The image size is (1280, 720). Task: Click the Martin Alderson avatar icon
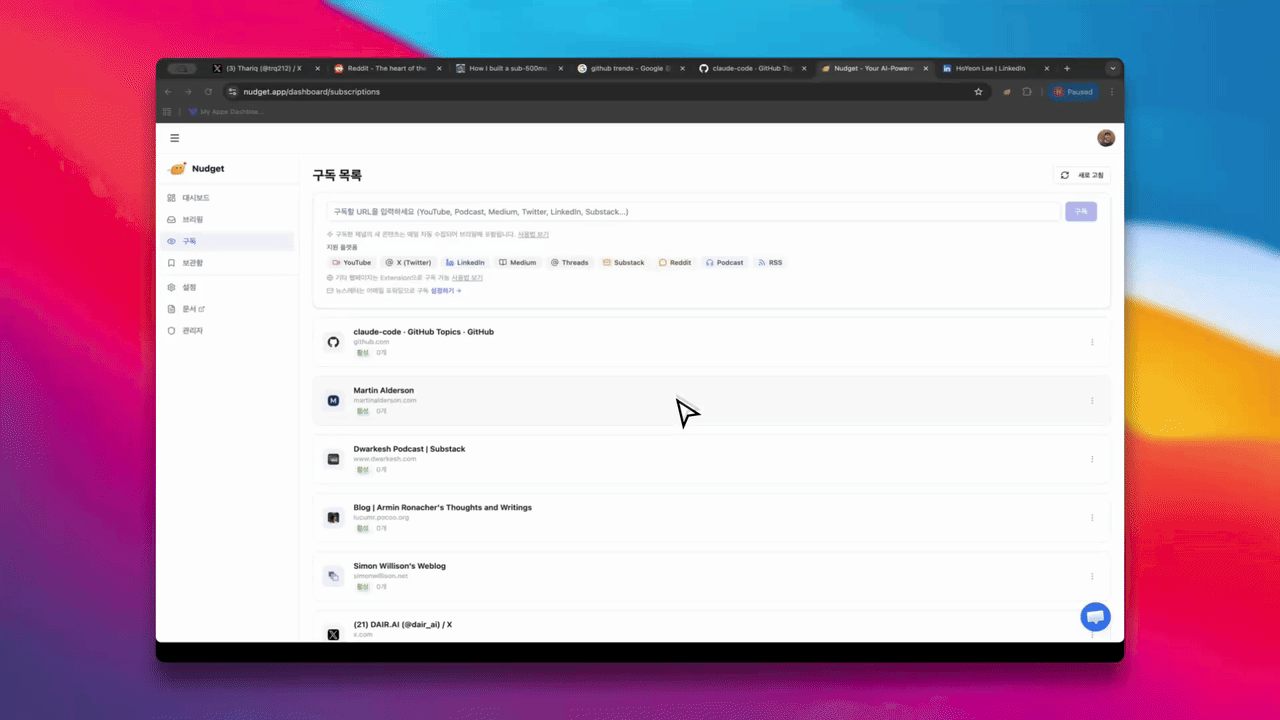[334, 400]
